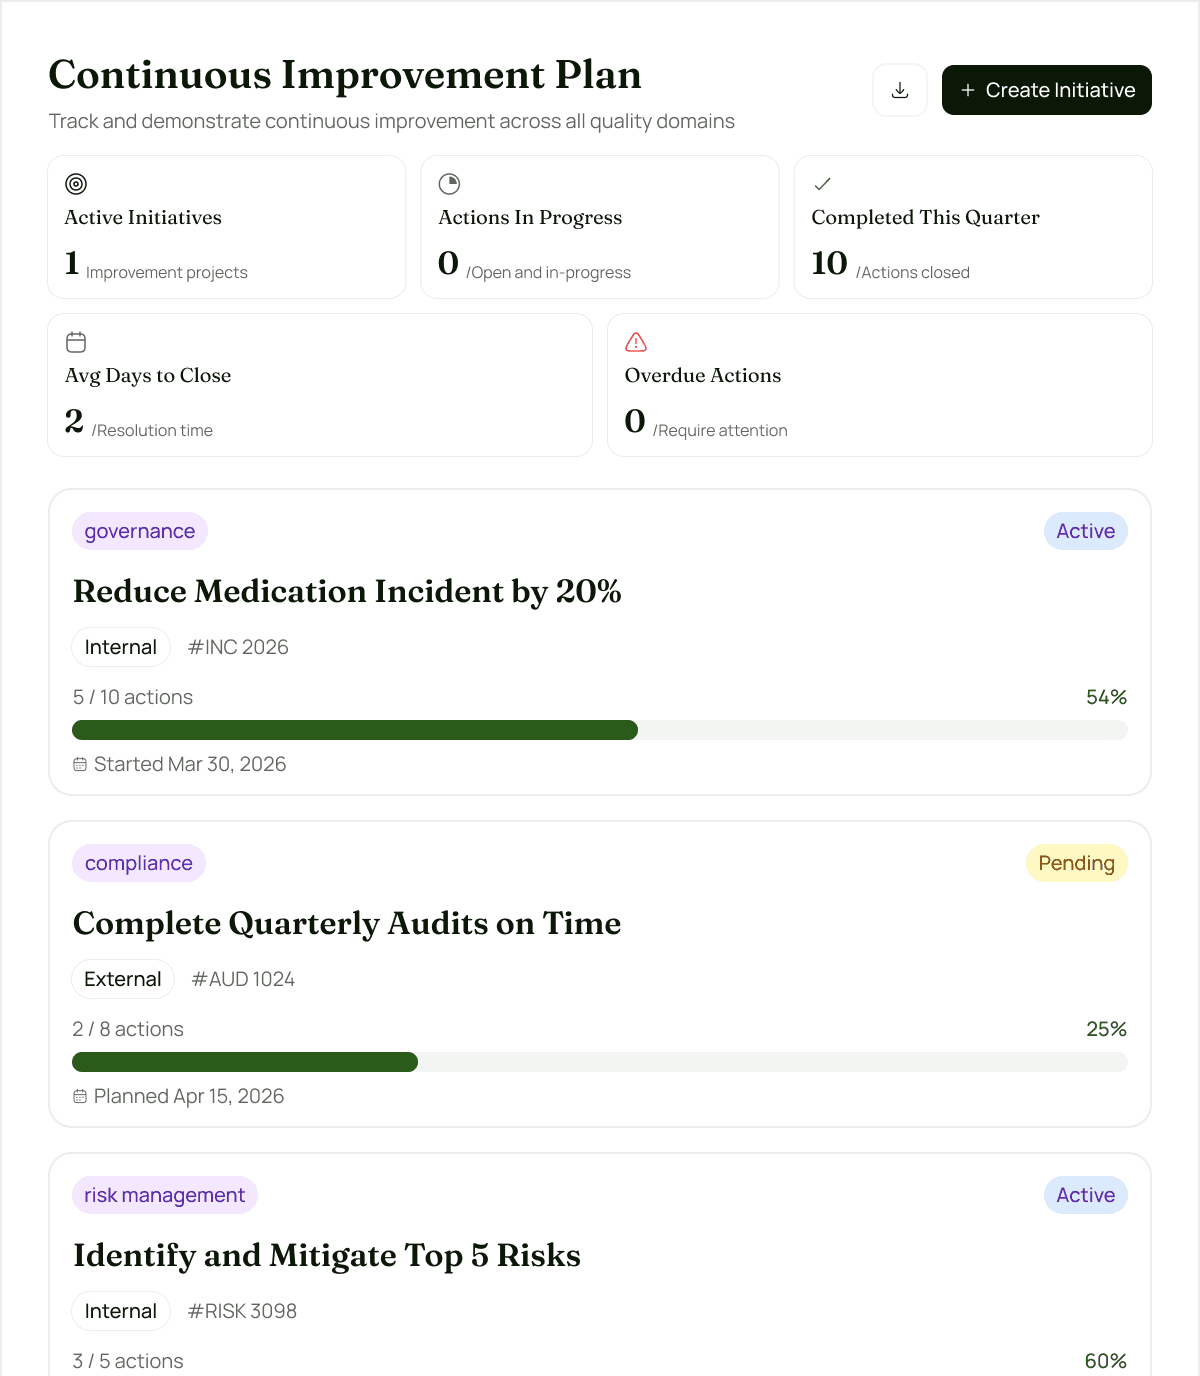
Task: Toggle the Active badge on Identify Top 5 Risks
Action: (x=1085, y=1195)
